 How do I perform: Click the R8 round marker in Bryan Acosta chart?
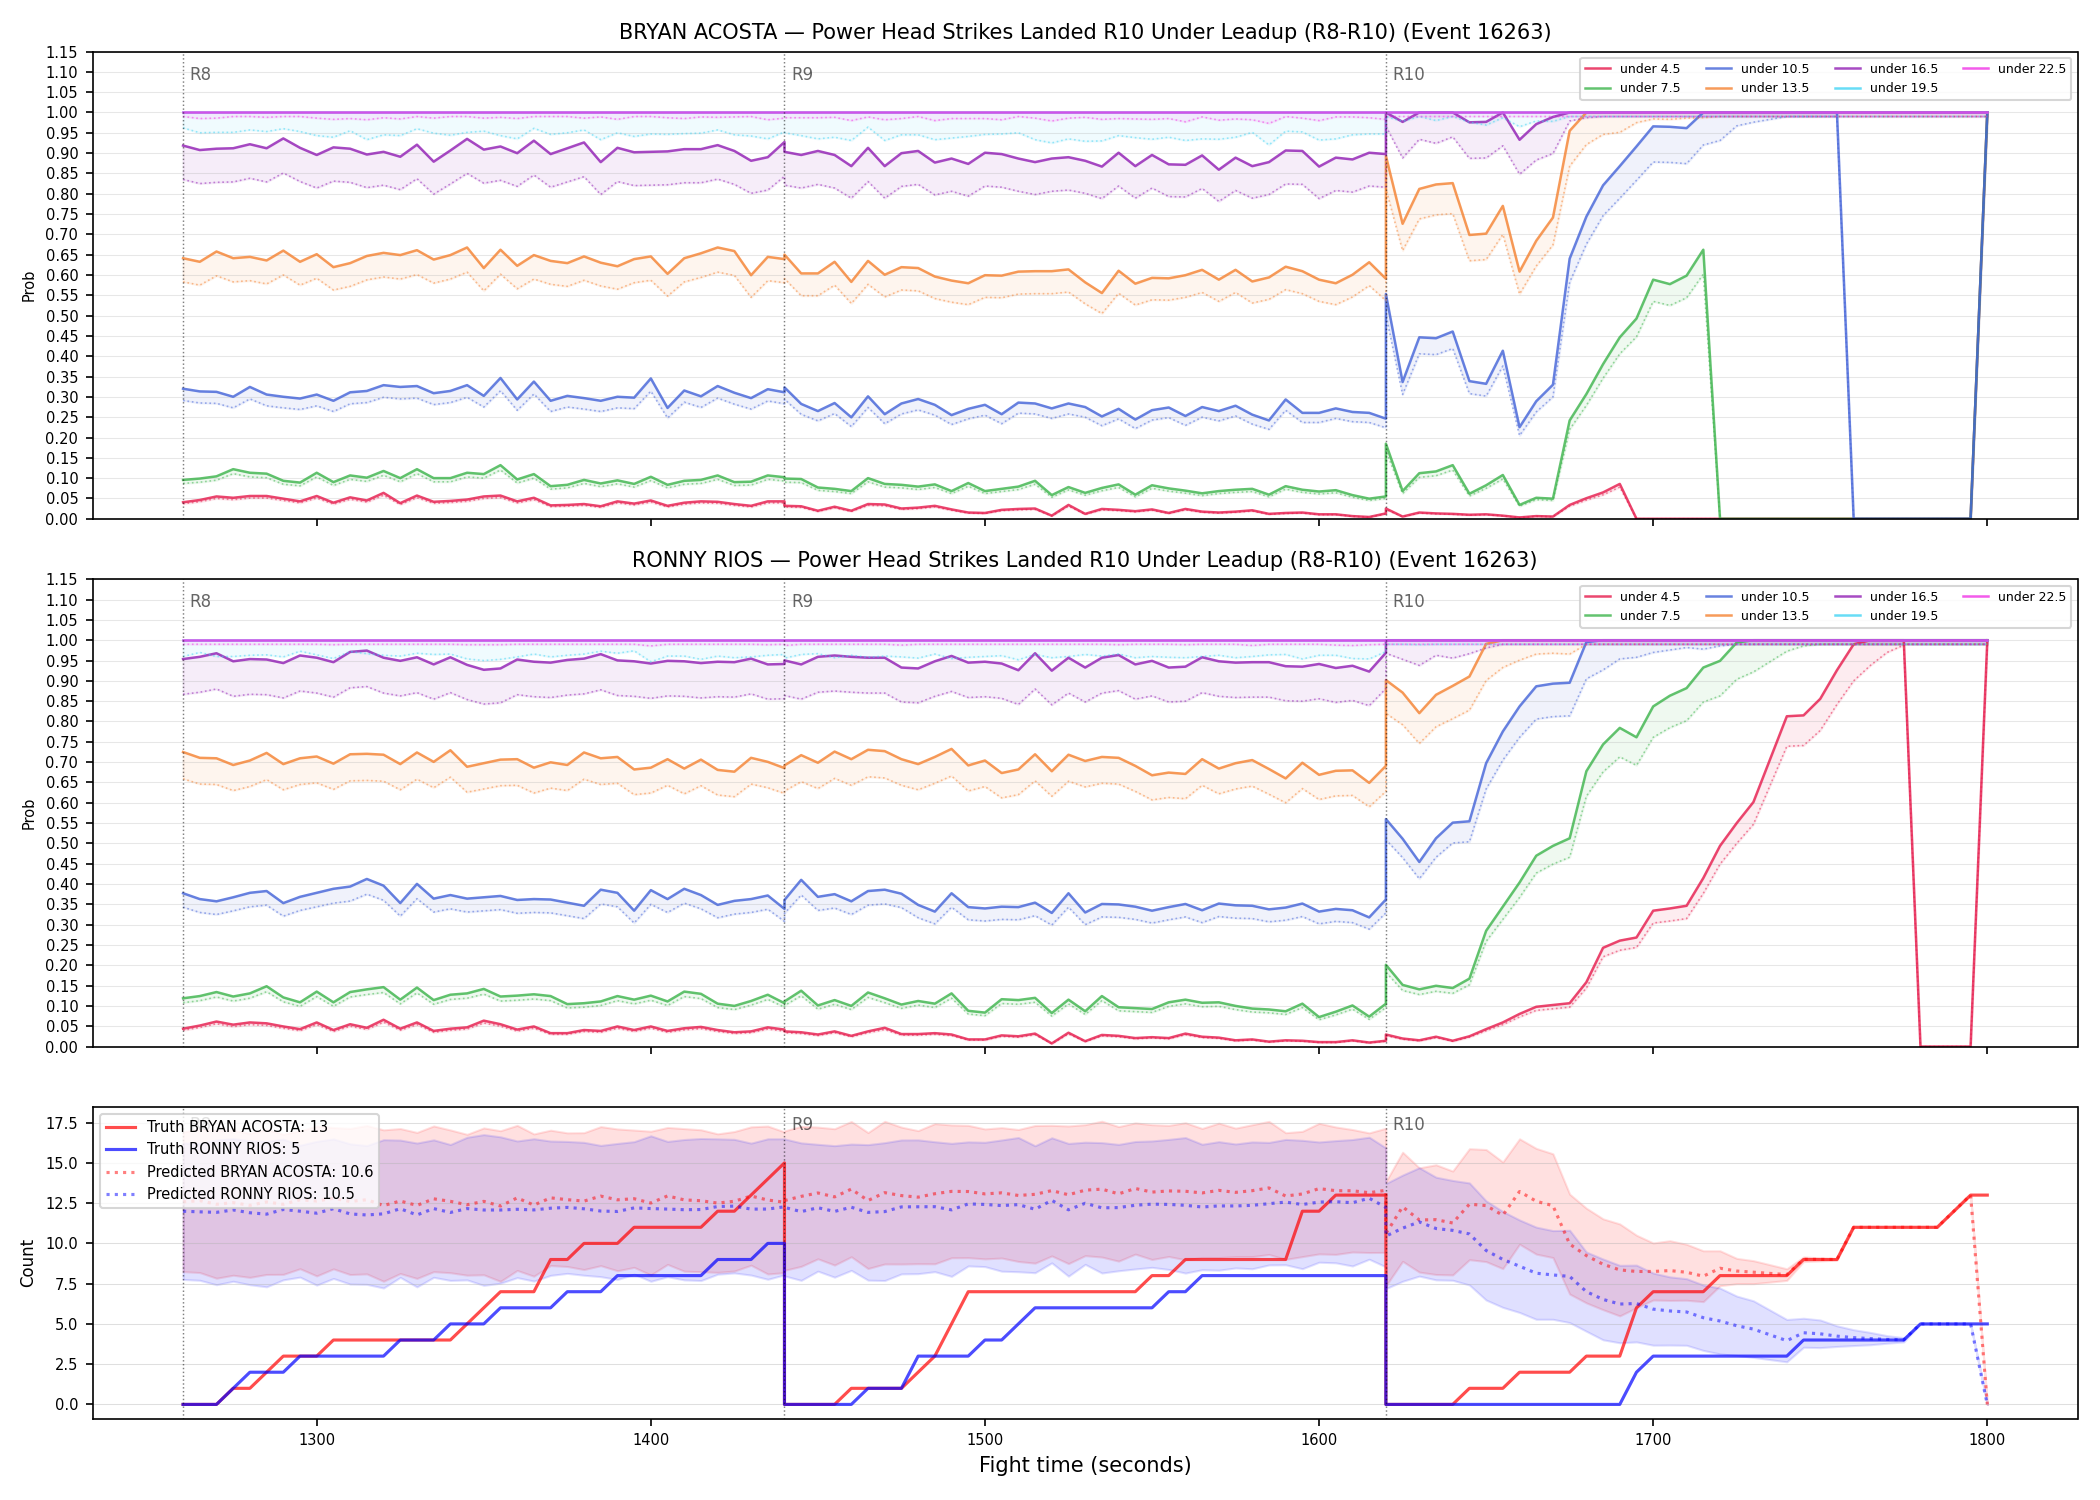[x=200, y=74]
